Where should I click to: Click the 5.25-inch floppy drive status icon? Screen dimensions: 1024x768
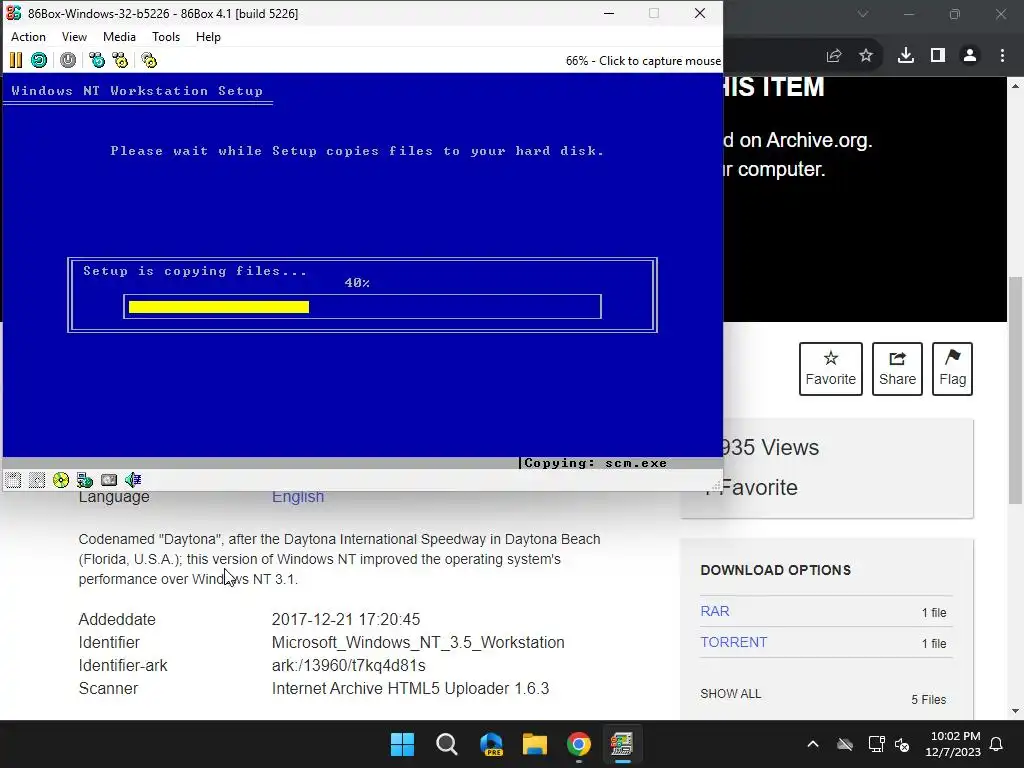[37, 480]
